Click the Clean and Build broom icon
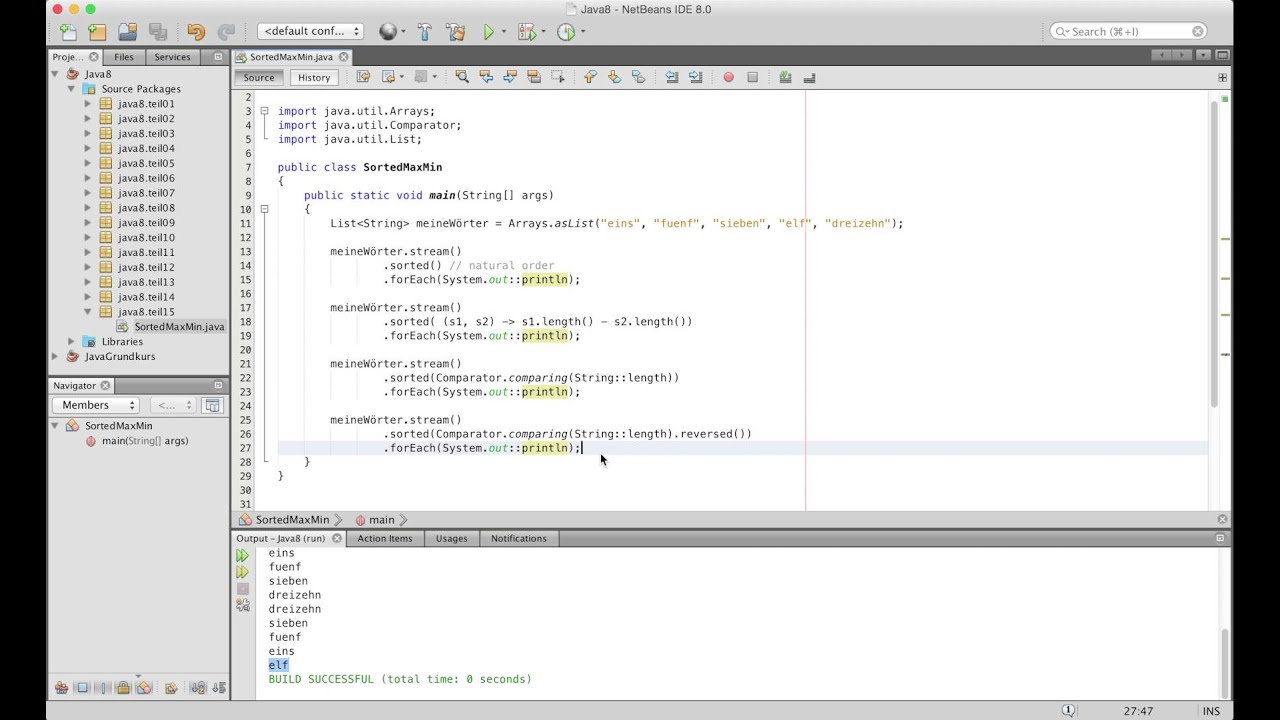 [x=456, y=32]
